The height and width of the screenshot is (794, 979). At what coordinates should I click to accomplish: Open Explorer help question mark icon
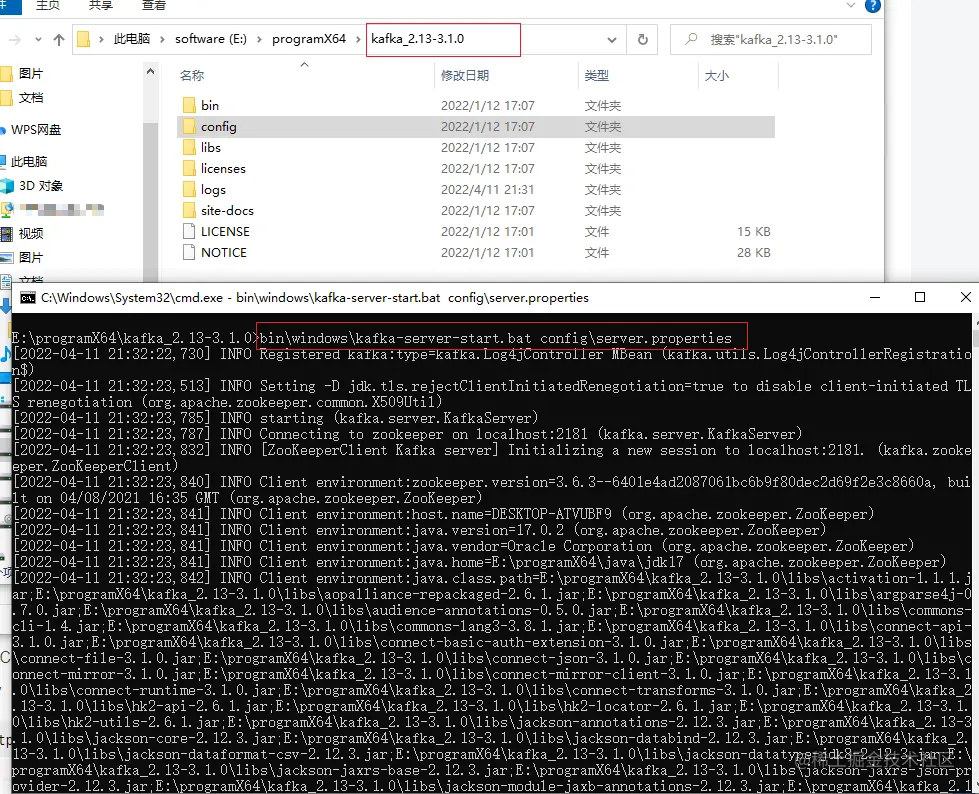(873, 6)
